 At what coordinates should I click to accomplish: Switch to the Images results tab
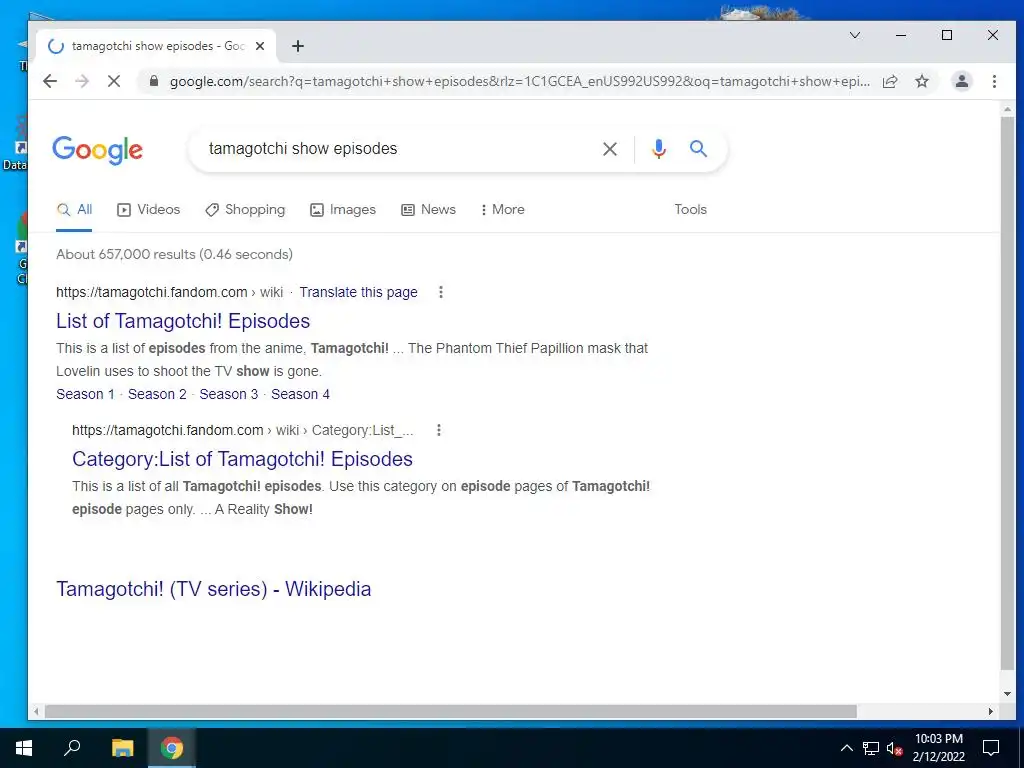point(343,210)
